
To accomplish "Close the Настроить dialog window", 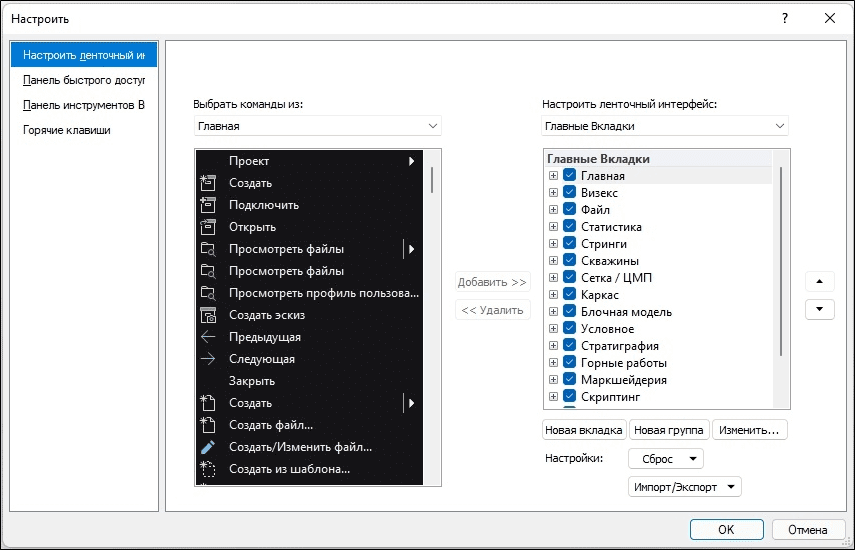I will tap(829, 18).
